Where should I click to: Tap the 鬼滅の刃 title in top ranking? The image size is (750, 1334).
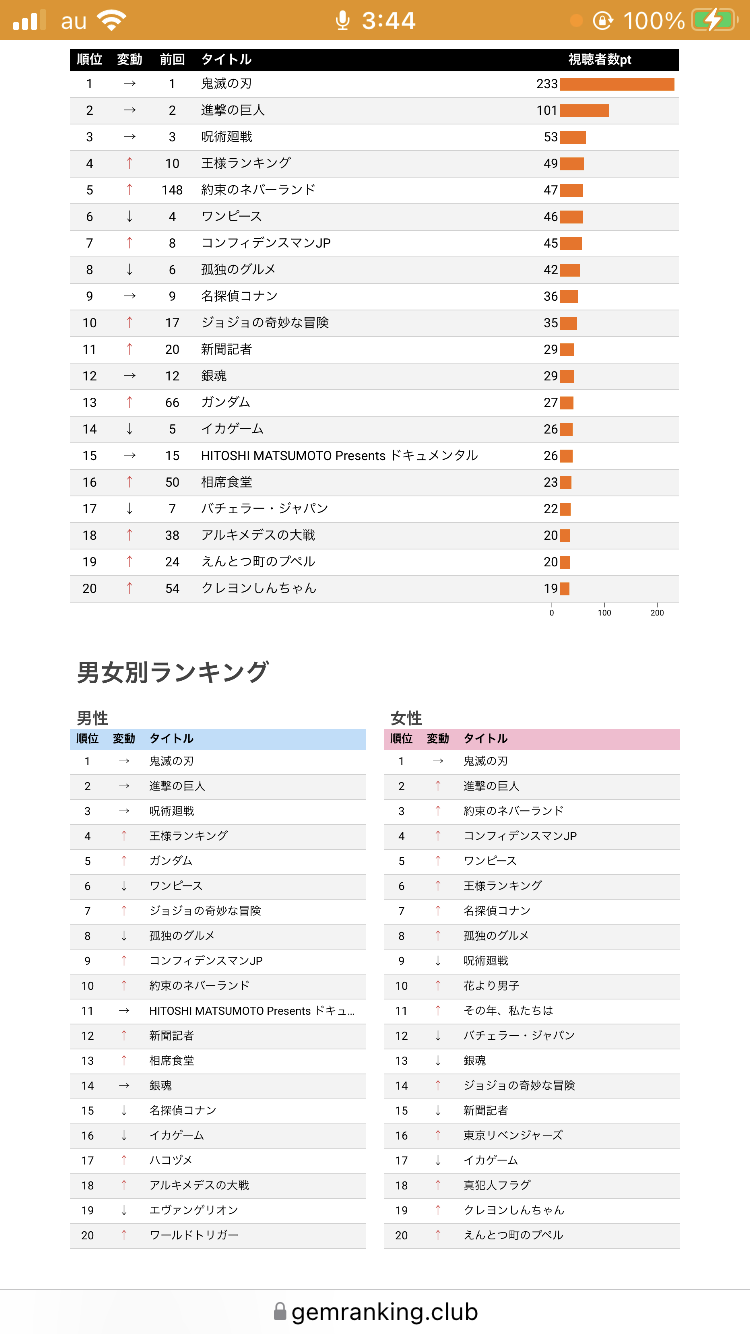226,84
